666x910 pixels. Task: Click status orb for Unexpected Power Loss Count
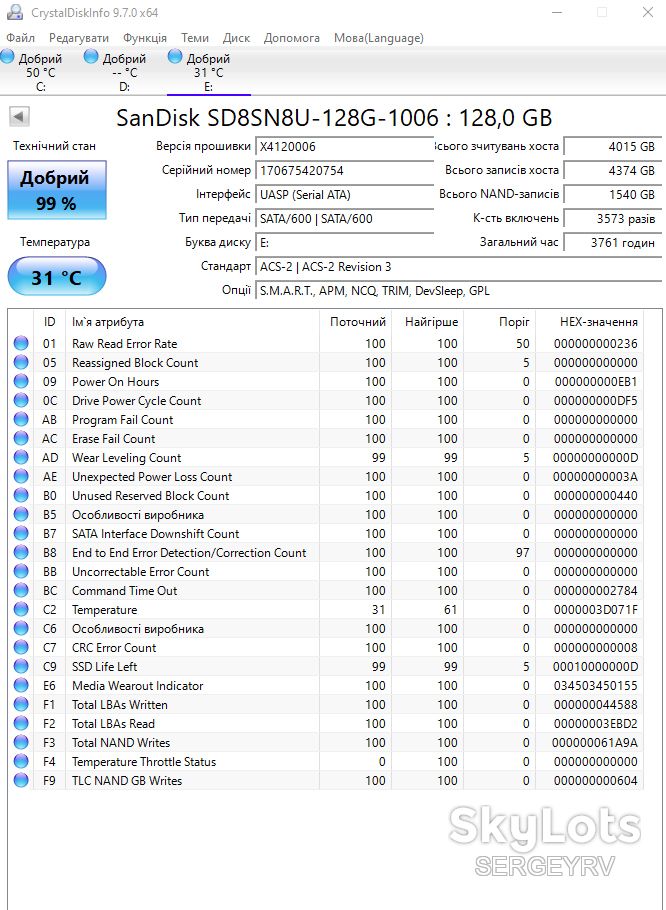[21, 476]
